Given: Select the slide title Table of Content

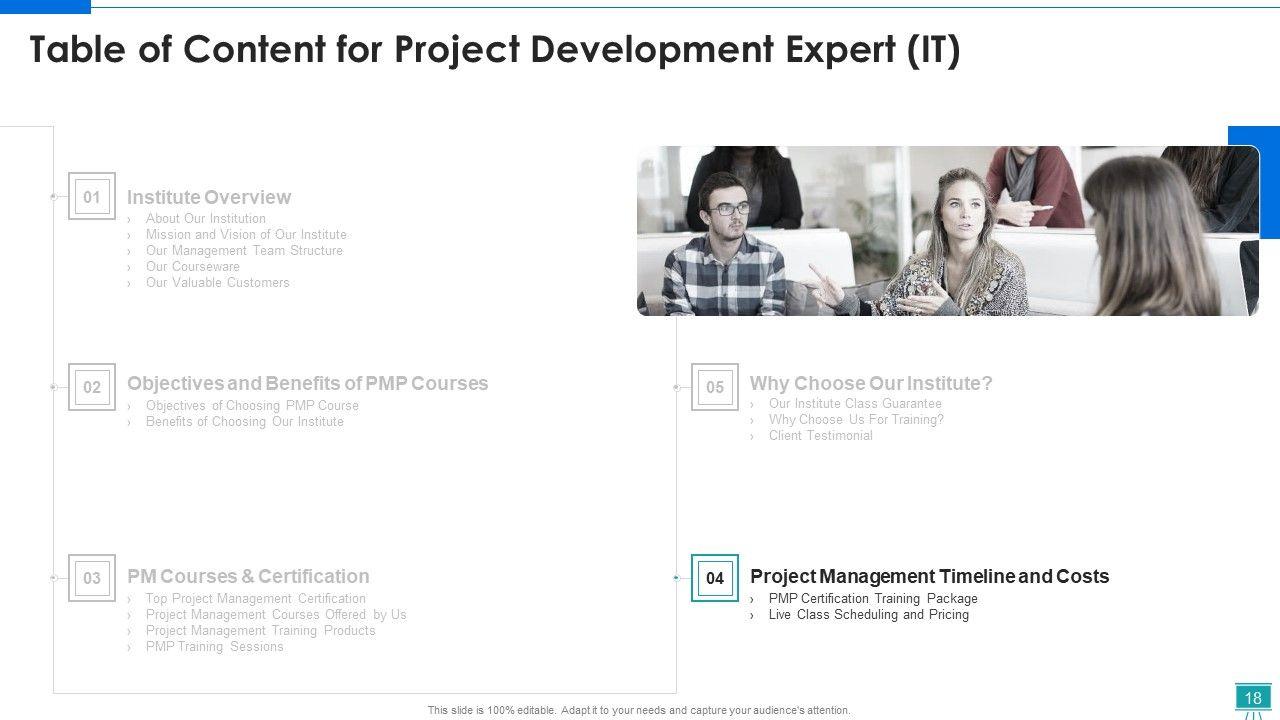Looking at the screenshot, I should pyautogui.click(x=495, y=50).
